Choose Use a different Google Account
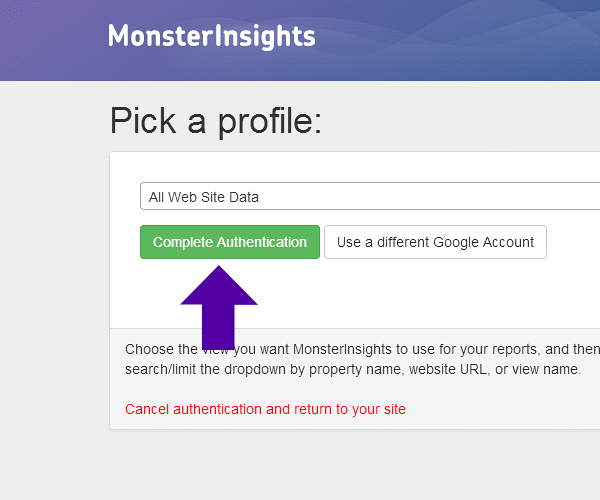Viewport: 600px width, 500px height. coord(435,242)
